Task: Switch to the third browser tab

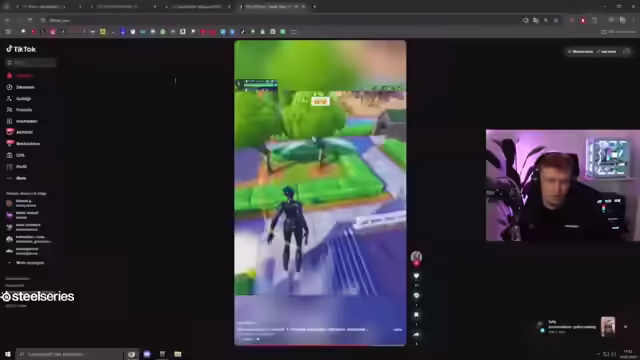Action: pyautogui.click(x=198, y=7)
